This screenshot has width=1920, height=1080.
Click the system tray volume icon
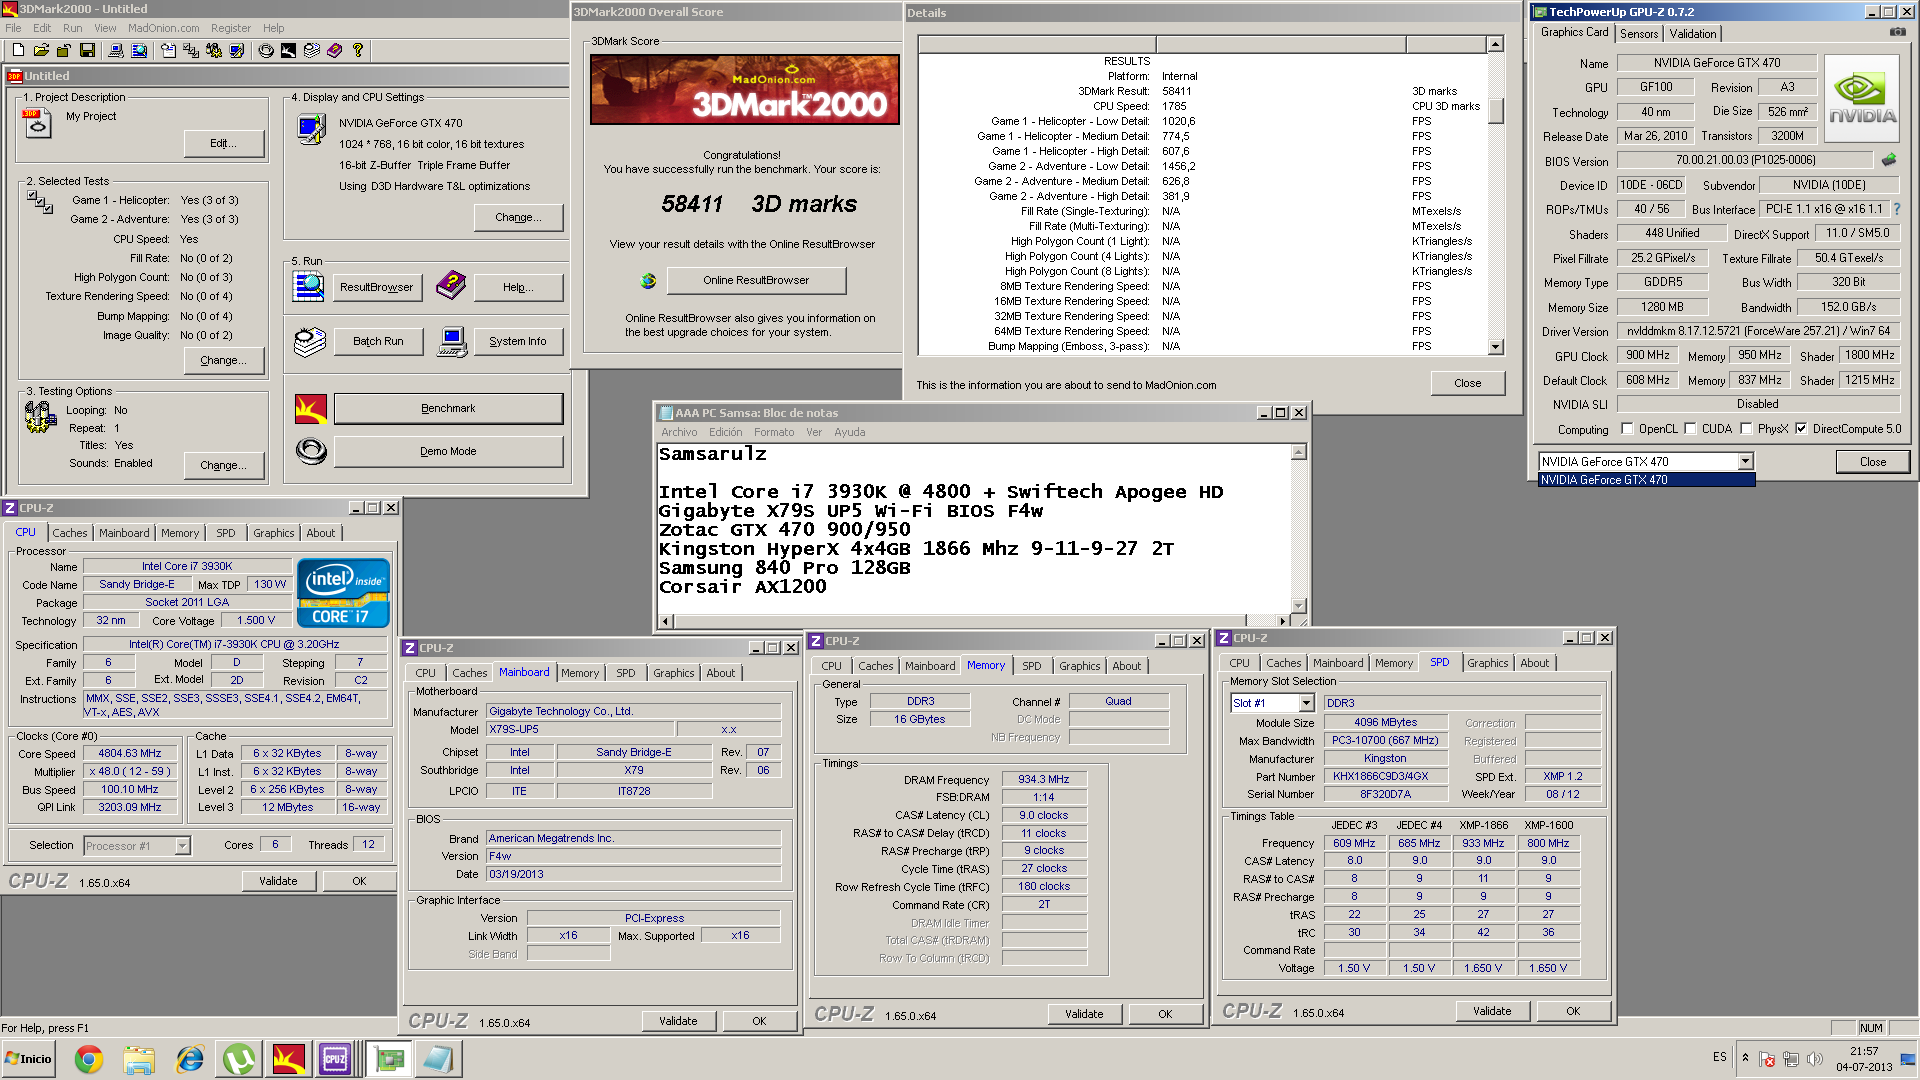click(x=1815, y=1059)
